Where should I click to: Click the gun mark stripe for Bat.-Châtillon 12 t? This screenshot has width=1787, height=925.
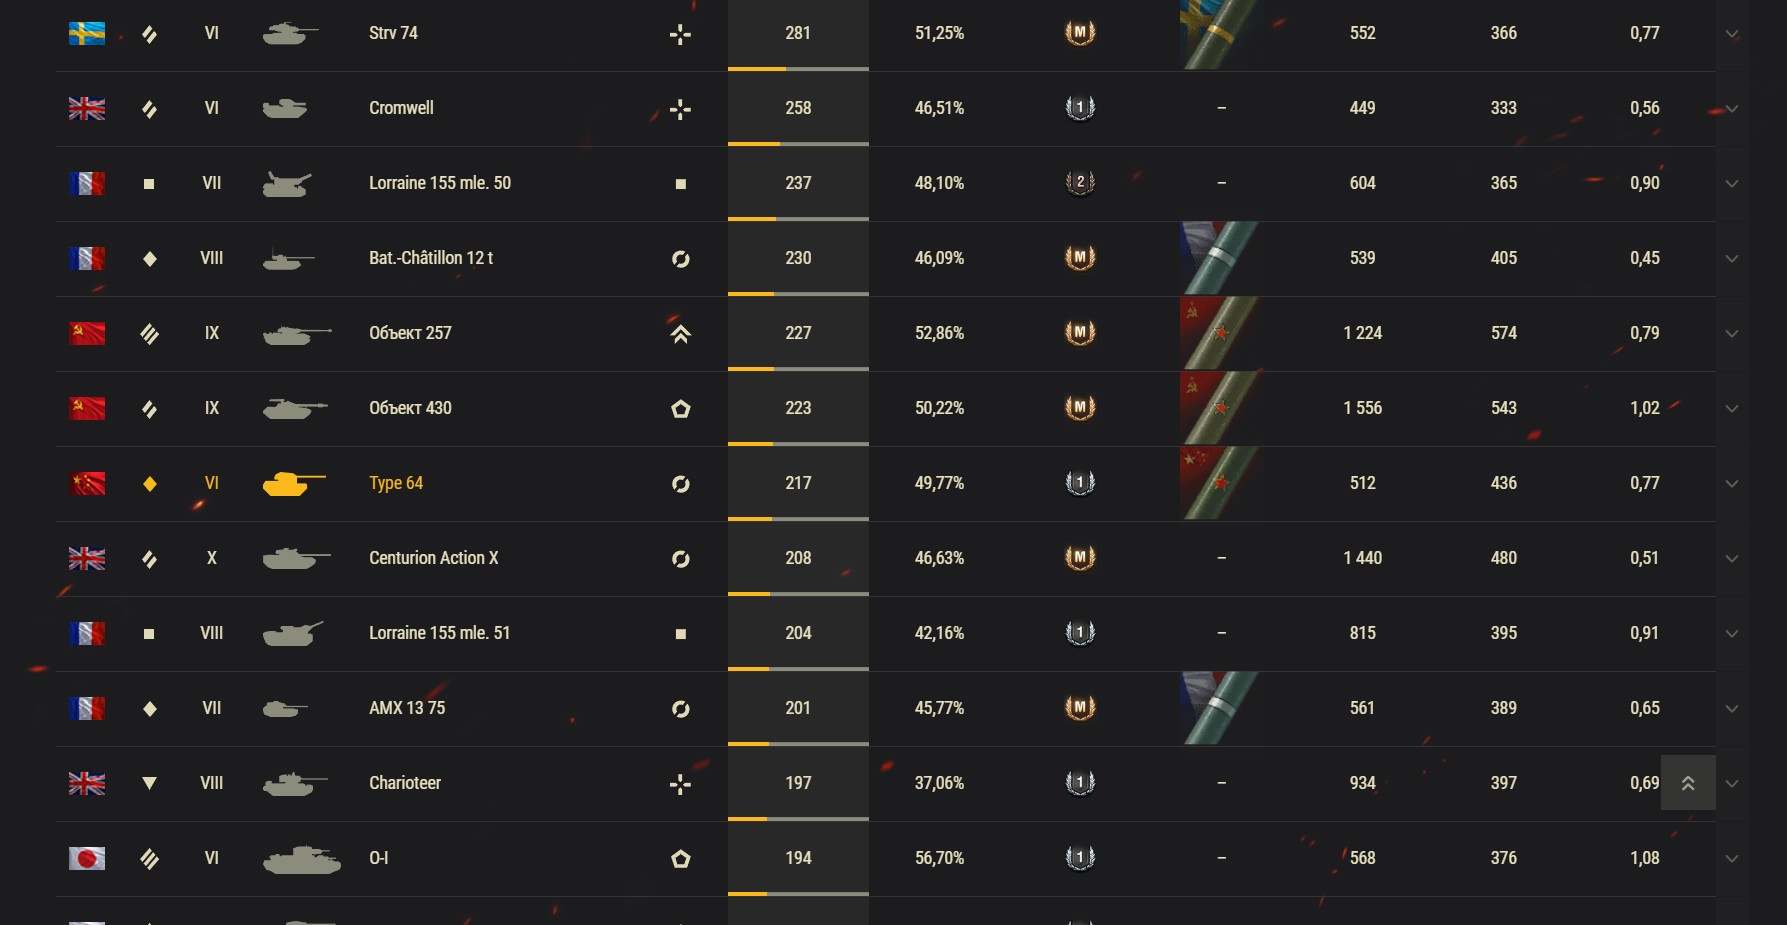pyautogui.click(x=1220, y=258)
